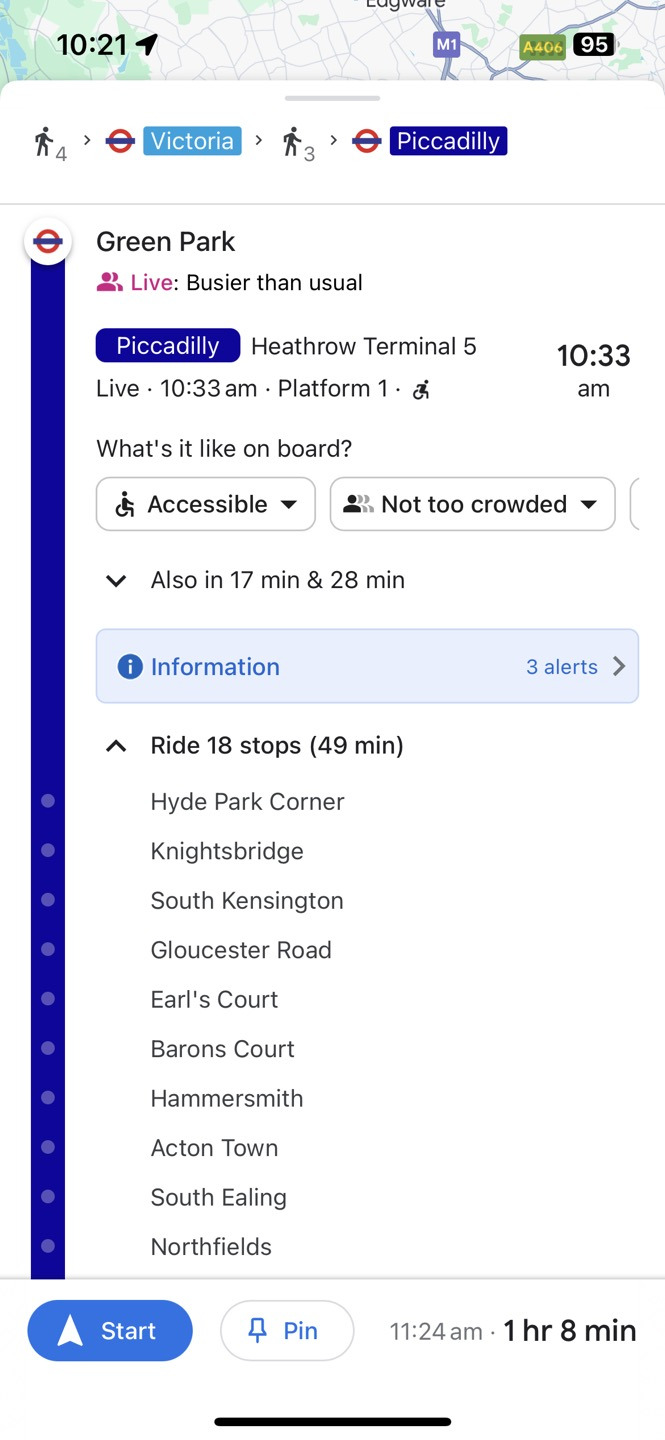Viewport: 665px width, 1440px height.
Task: Tap the sheet drag handle at top
Action: tap(332, 98)
